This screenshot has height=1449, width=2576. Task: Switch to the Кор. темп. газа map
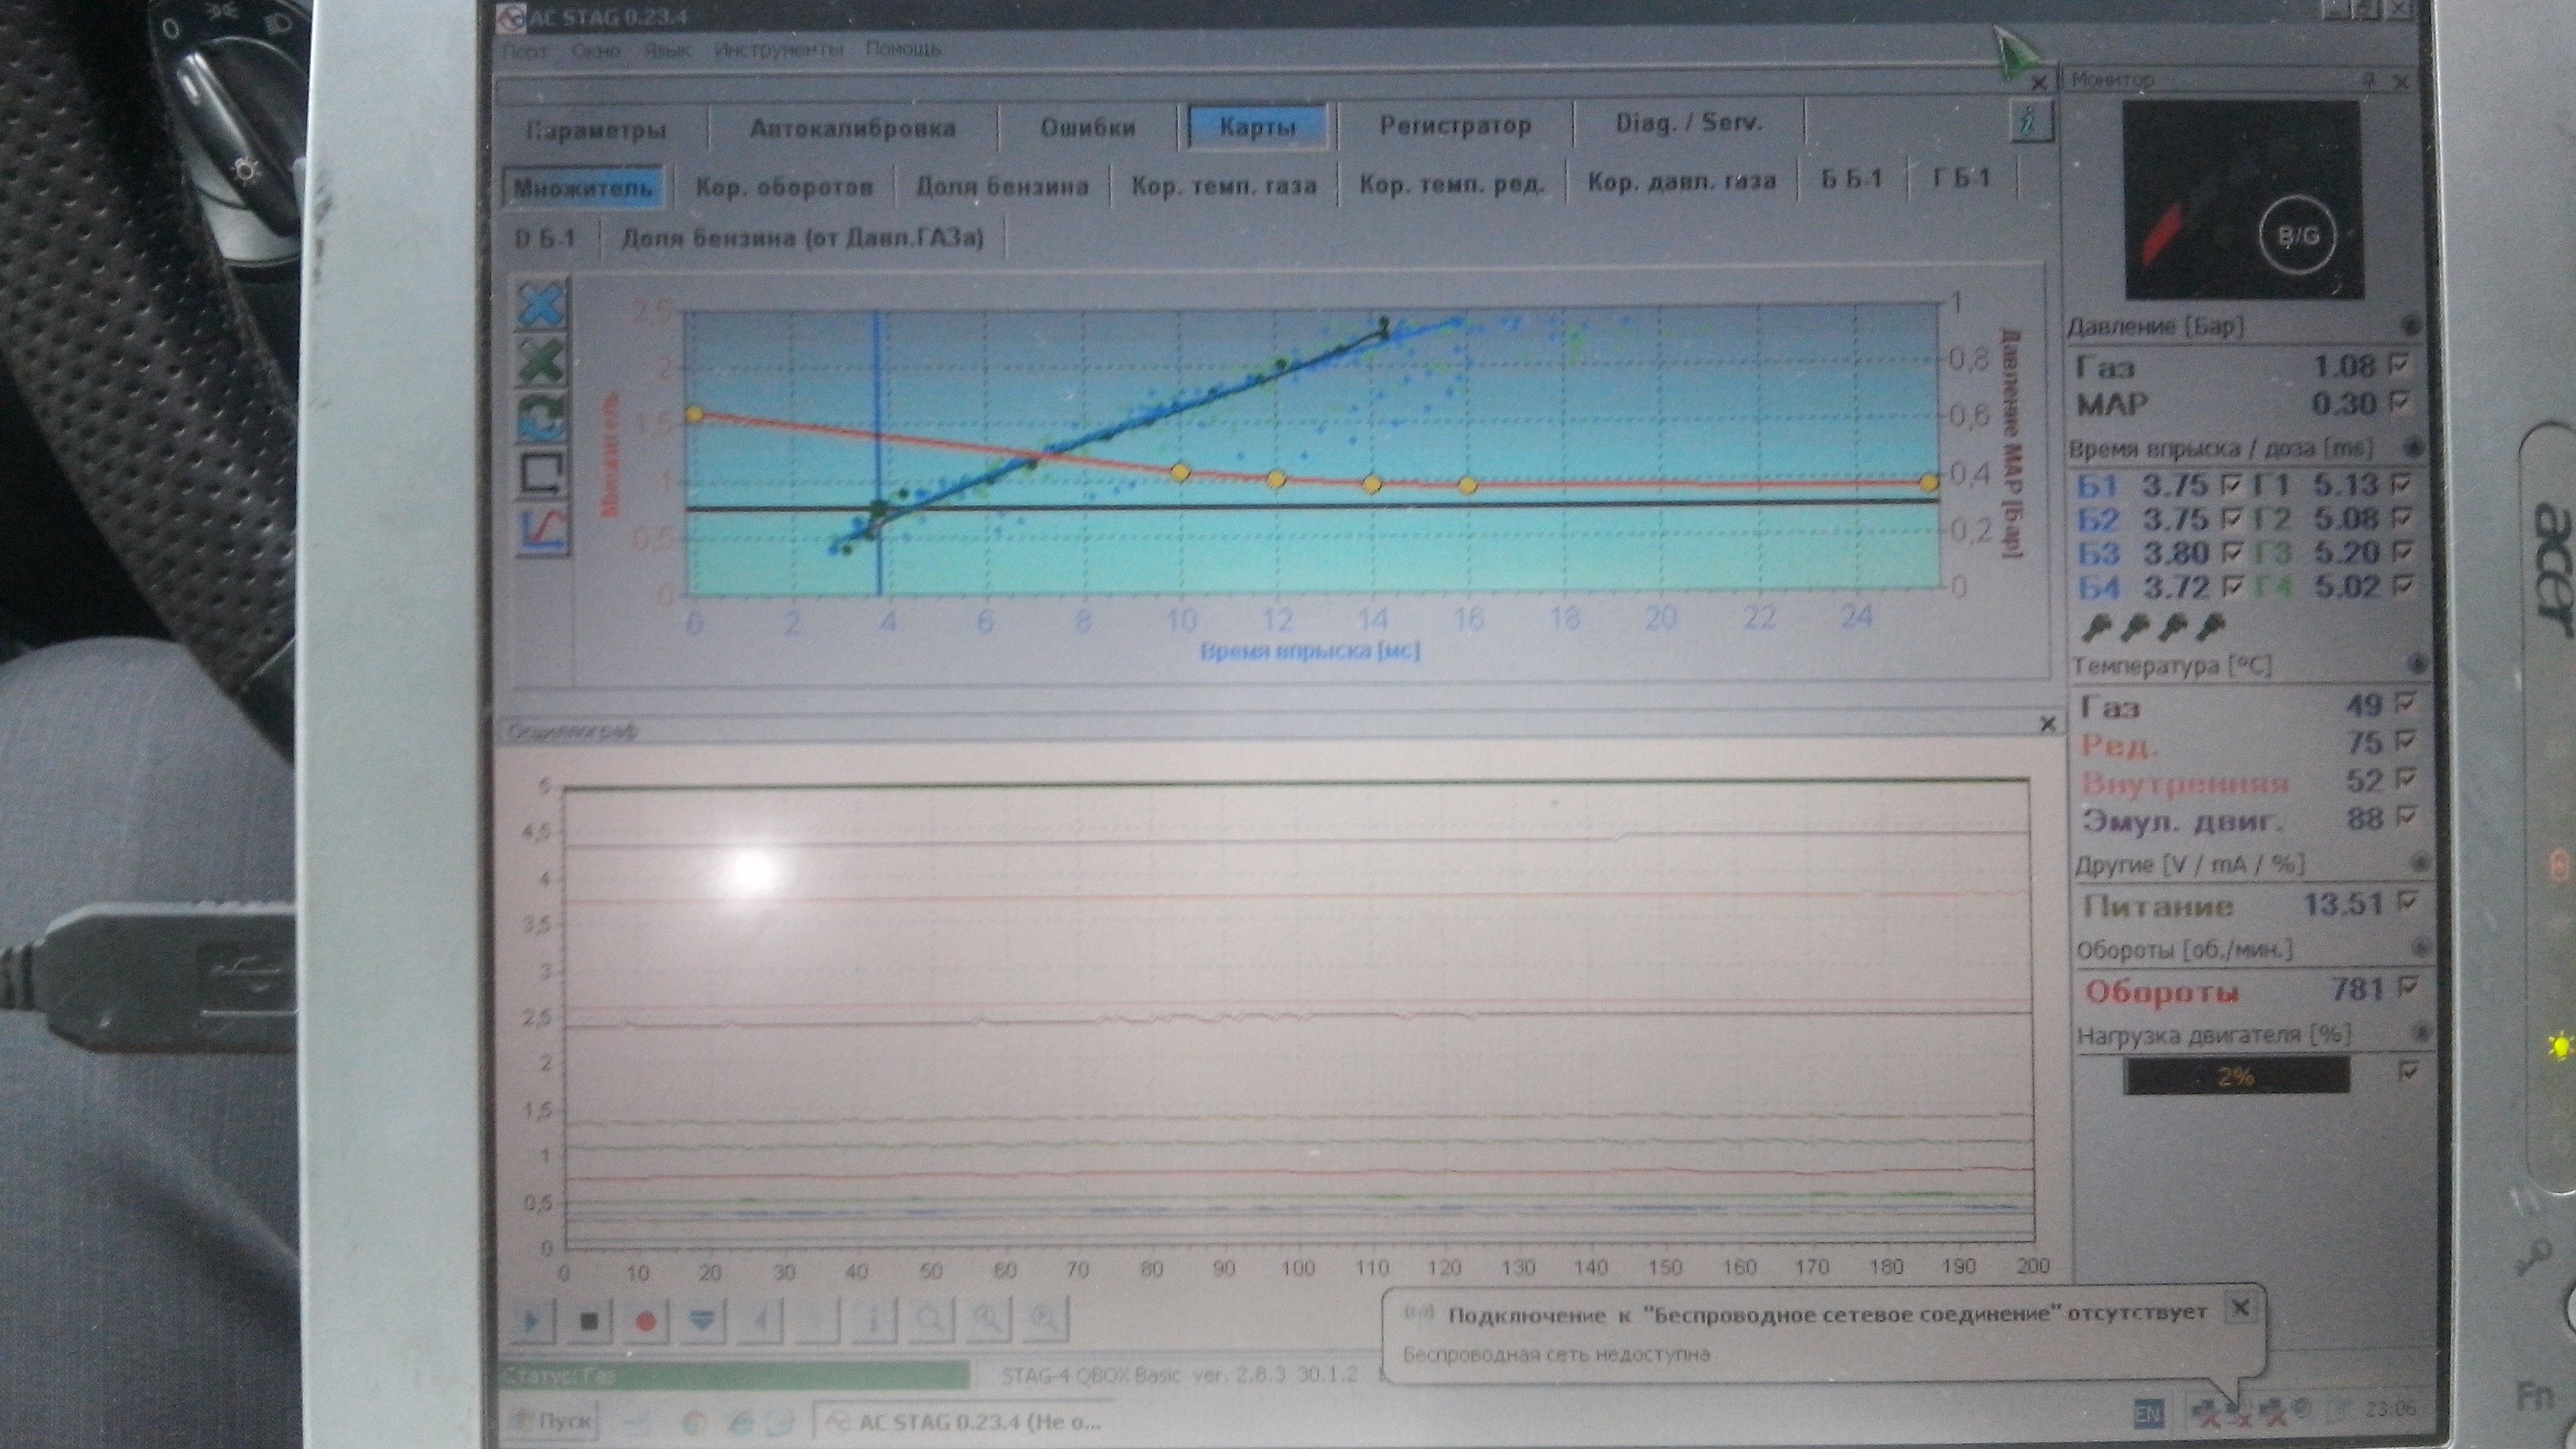pos(1223,185)
